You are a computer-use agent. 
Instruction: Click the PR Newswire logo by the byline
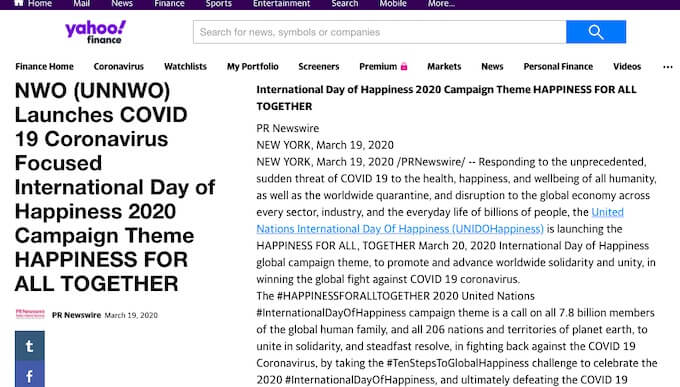(30, 314)
